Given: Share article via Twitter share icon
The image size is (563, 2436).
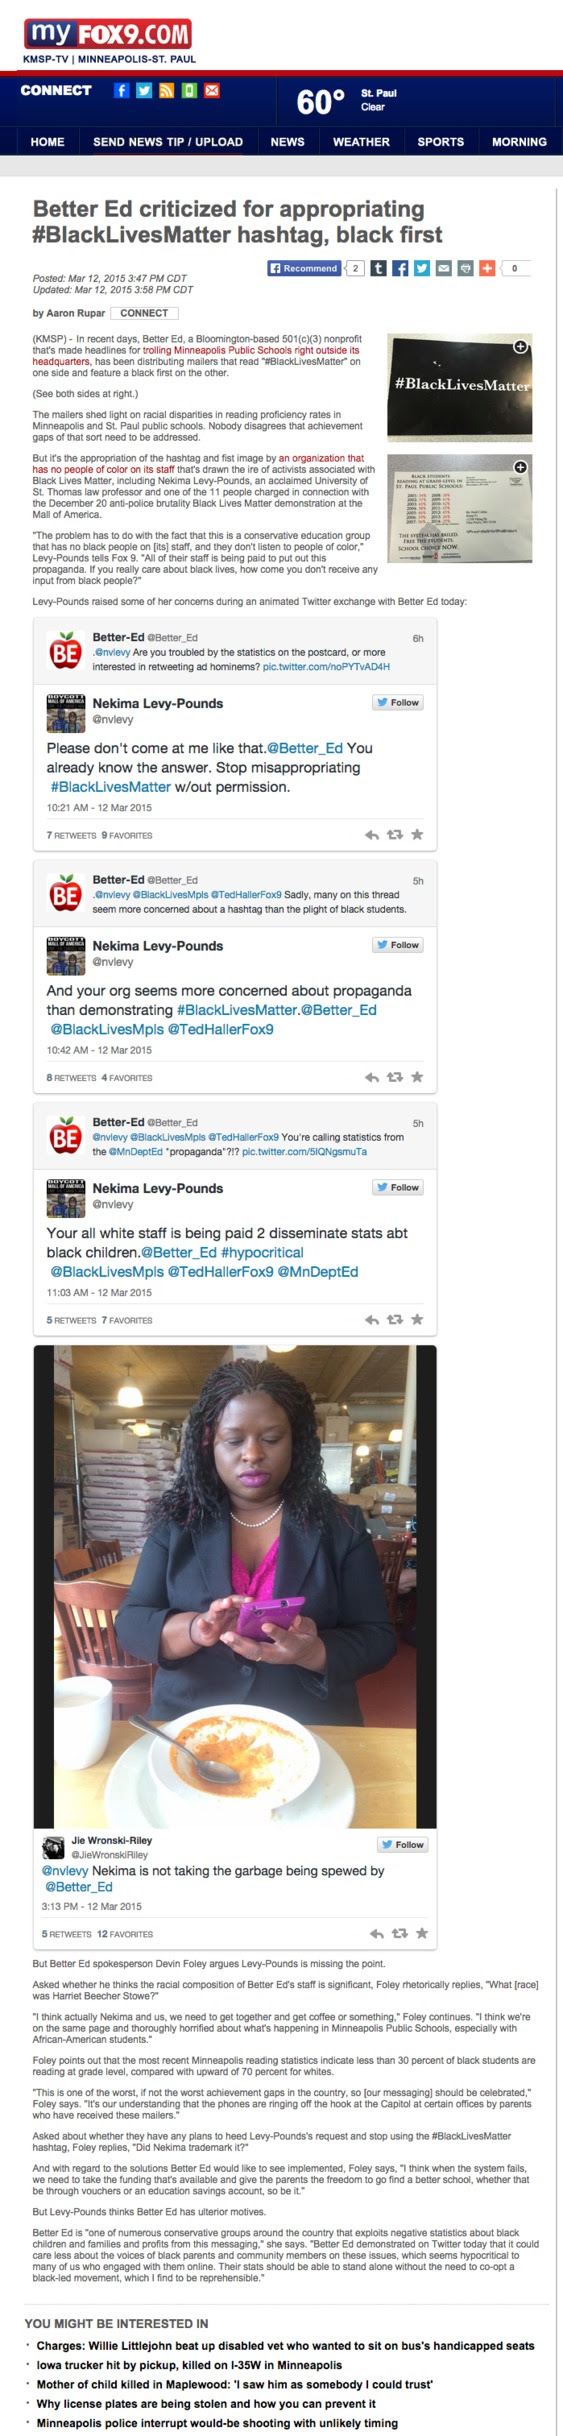Looking at the screenshot, I should pos(422,268).
